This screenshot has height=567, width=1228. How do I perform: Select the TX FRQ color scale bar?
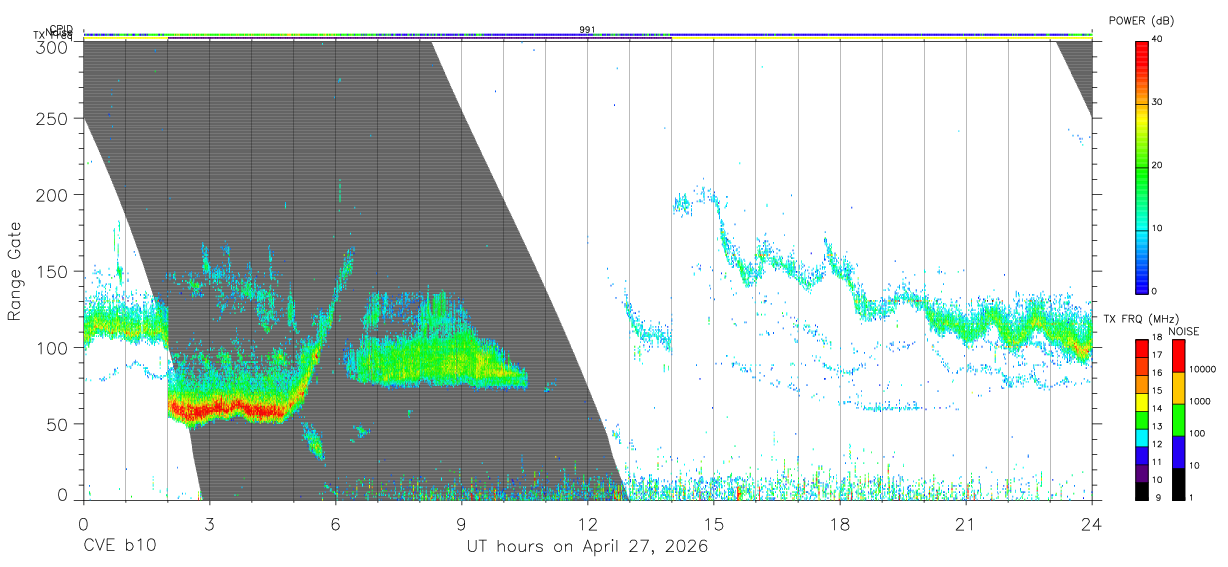coord(1142,418)
